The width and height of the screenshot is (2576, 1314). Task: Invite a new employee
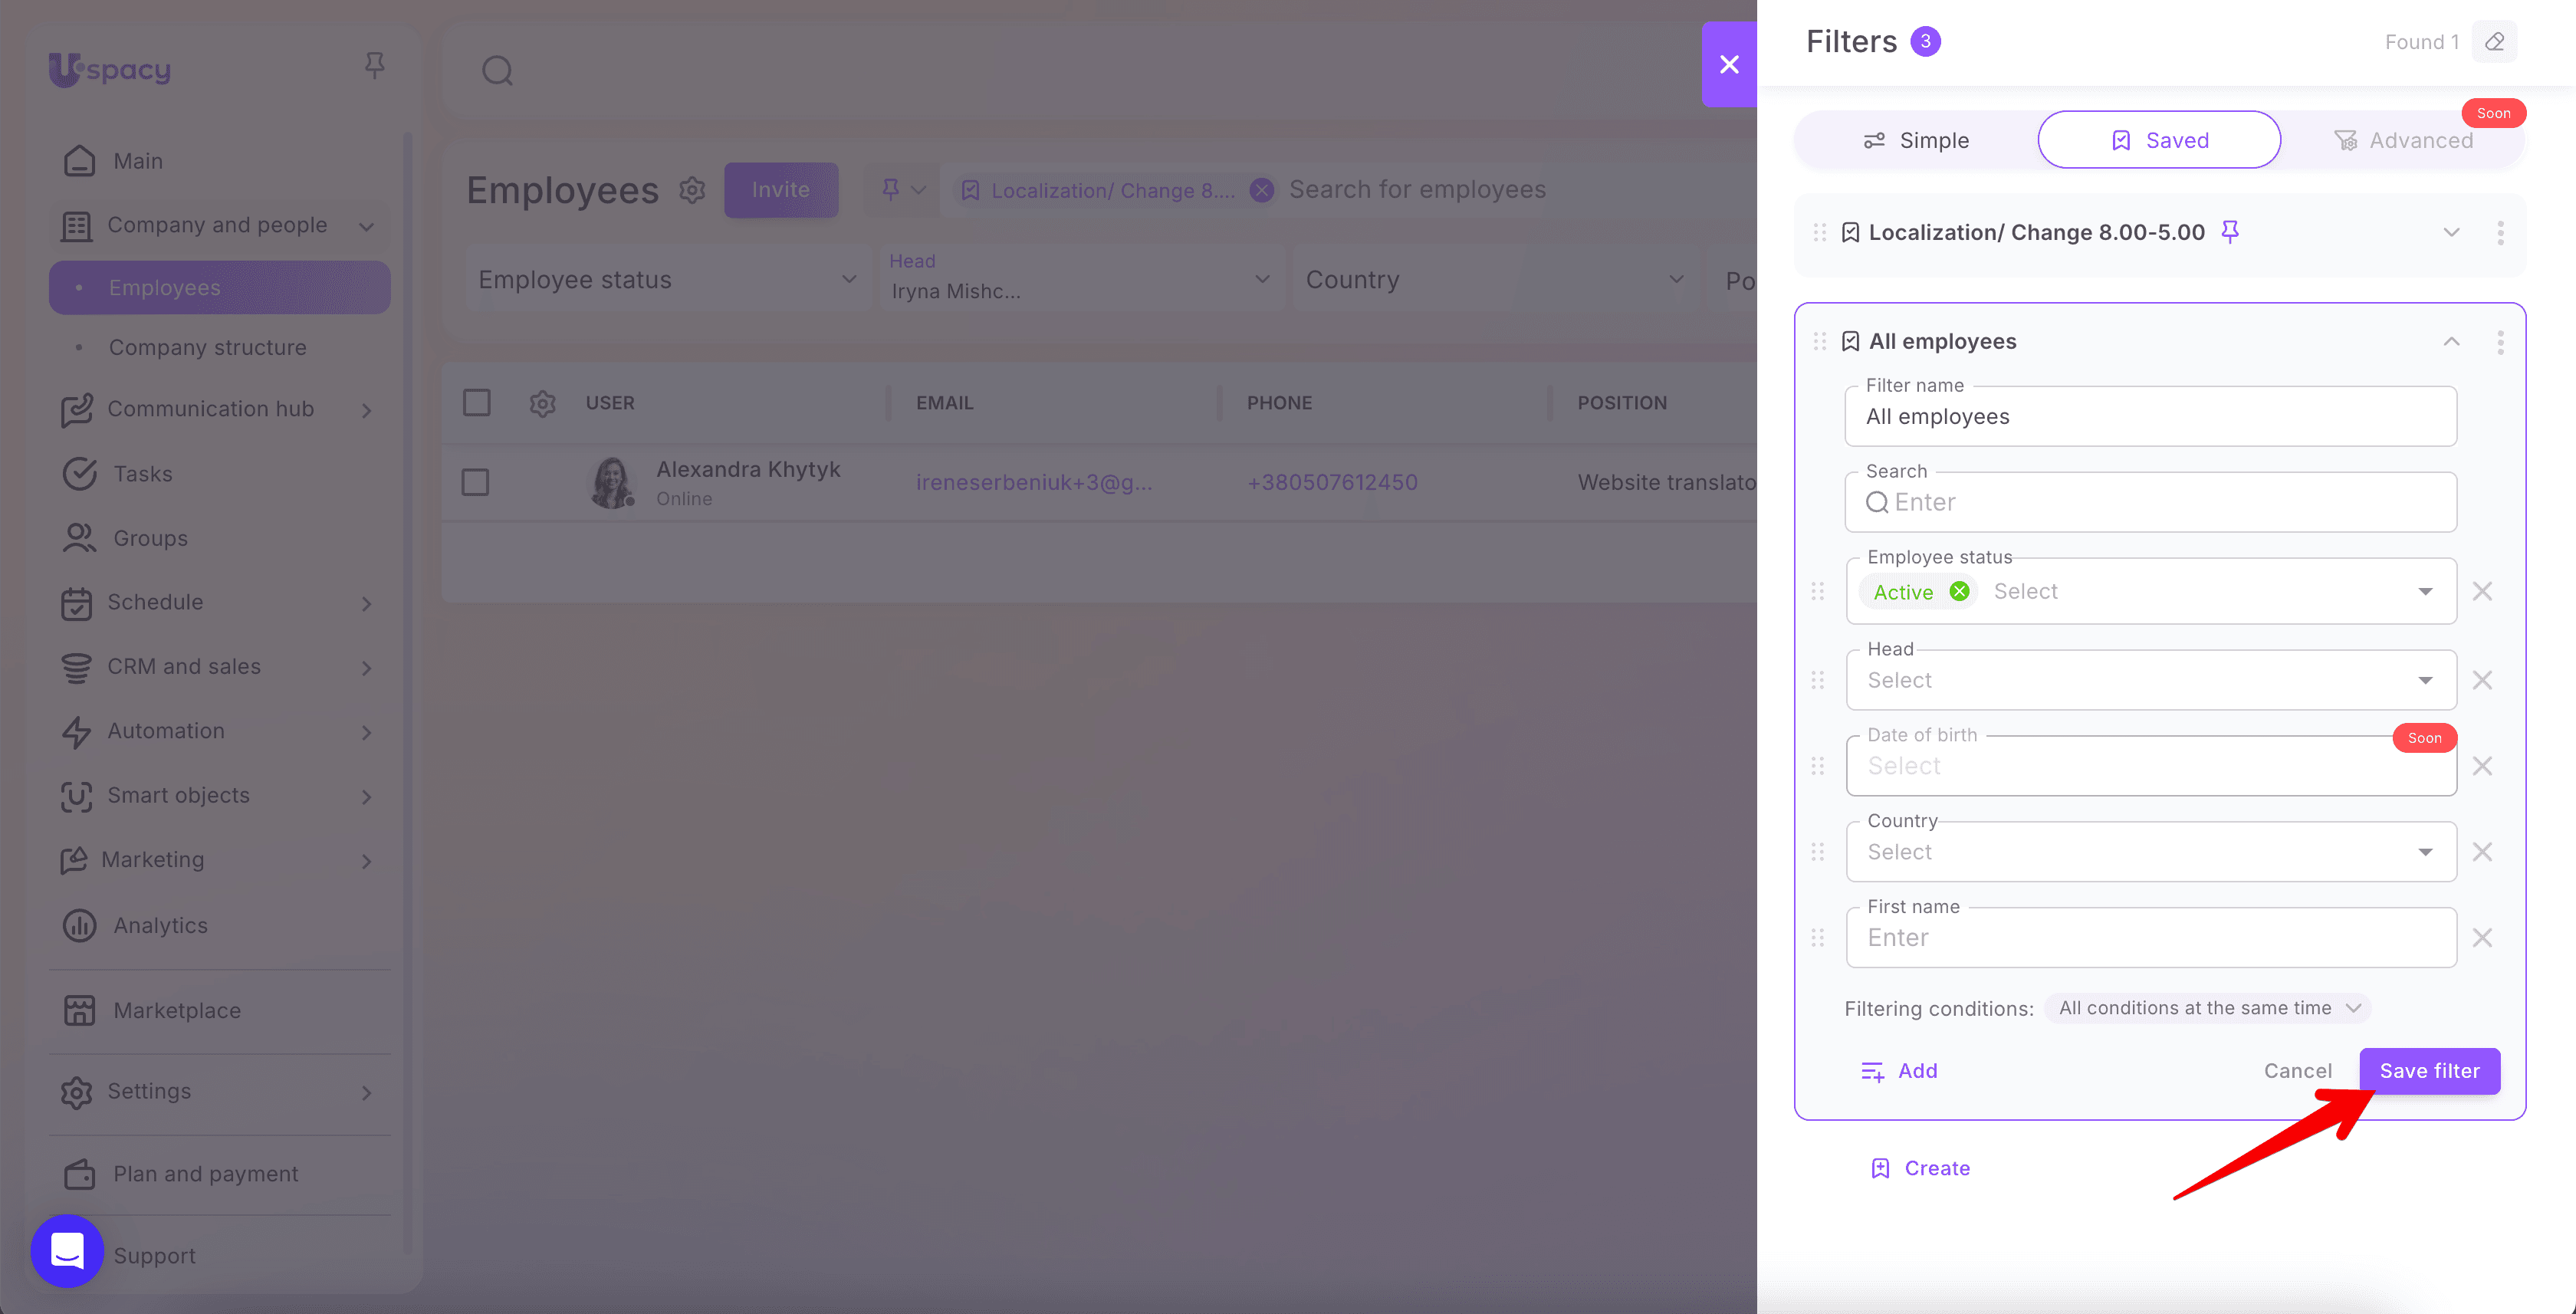[781, 190]
